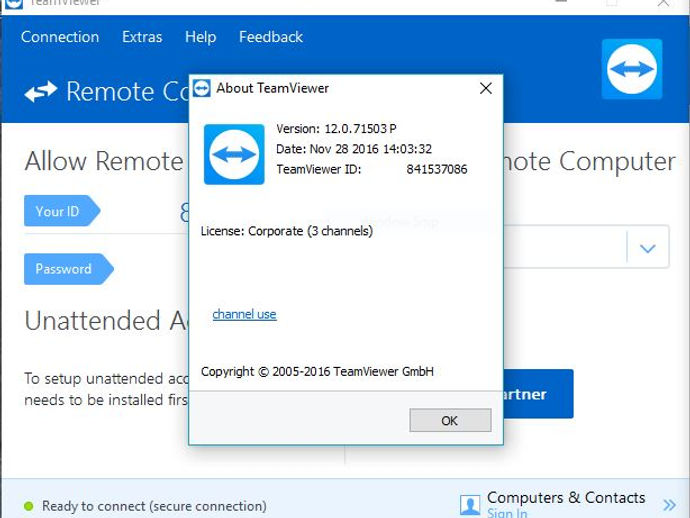Open the Help menu
Image resolution: width=690 pixels, height=518 pixels.
[x=200, y=37]
